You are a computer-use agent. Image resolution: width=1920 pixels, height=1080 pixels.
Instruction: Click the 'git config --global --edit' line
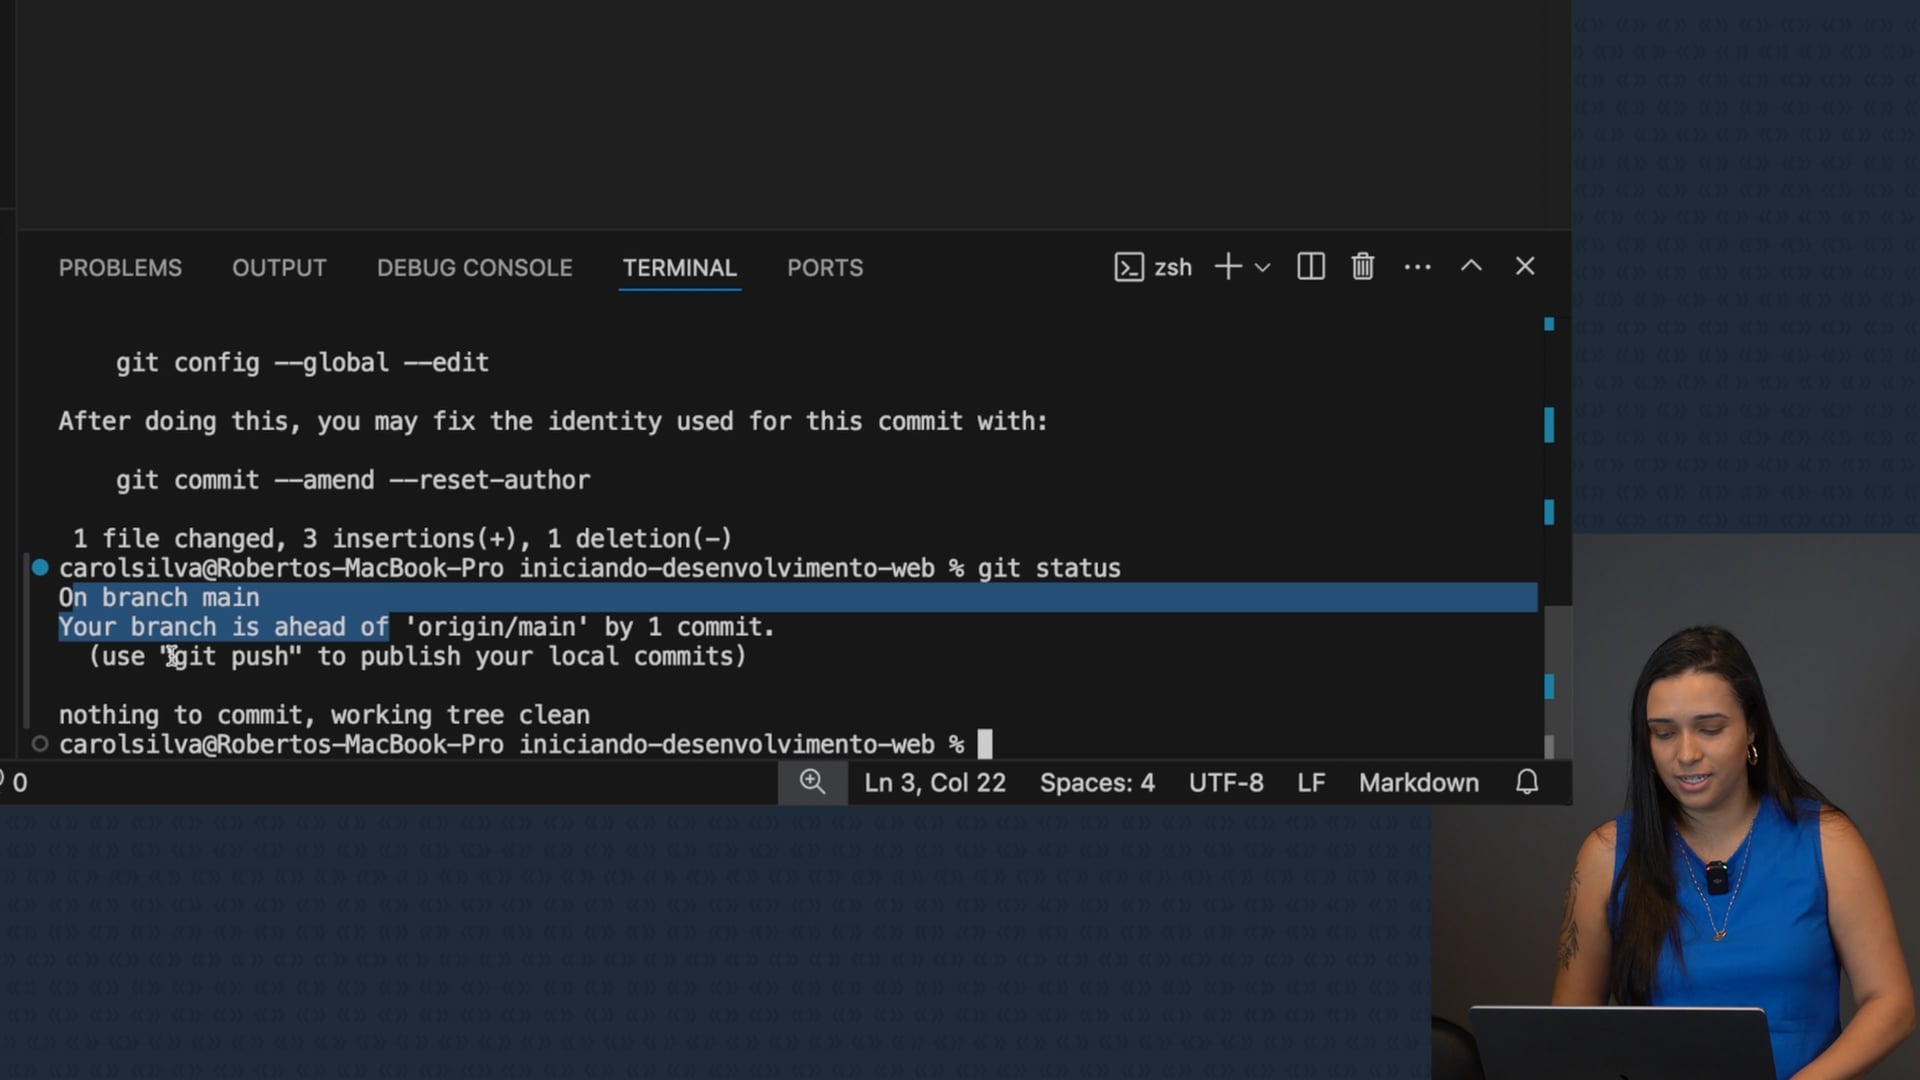302,362
